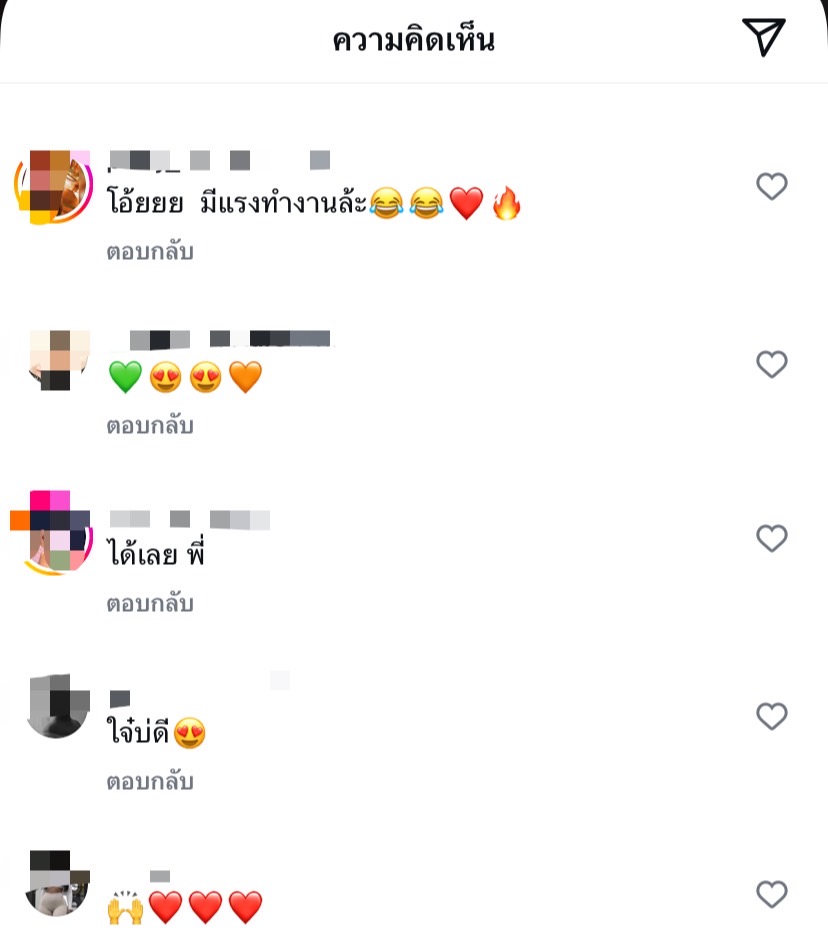Like the comment "ใจ๋บ่ดี"
The width and height of the screenshot is (828, 932).
(x=772, y=716)
